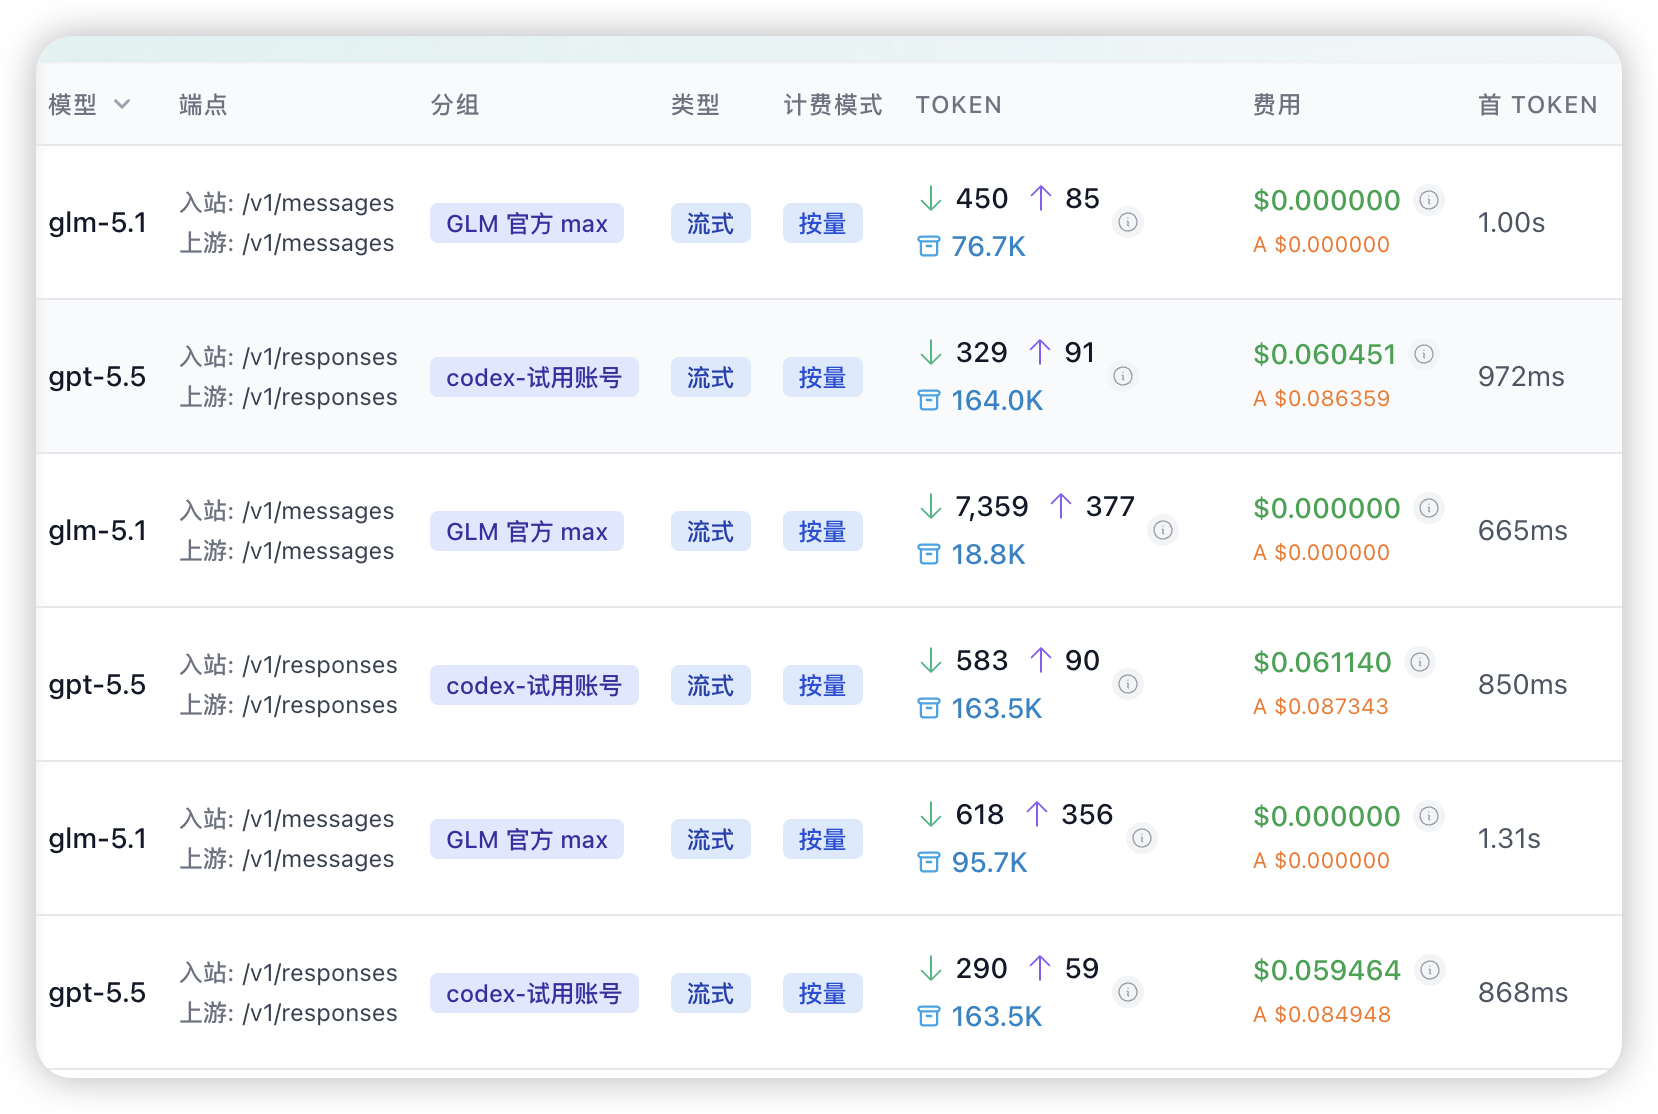
Task: Click the cache archive icon beside 164.0K
Action: pyautogui.click(x=929, y=400)
